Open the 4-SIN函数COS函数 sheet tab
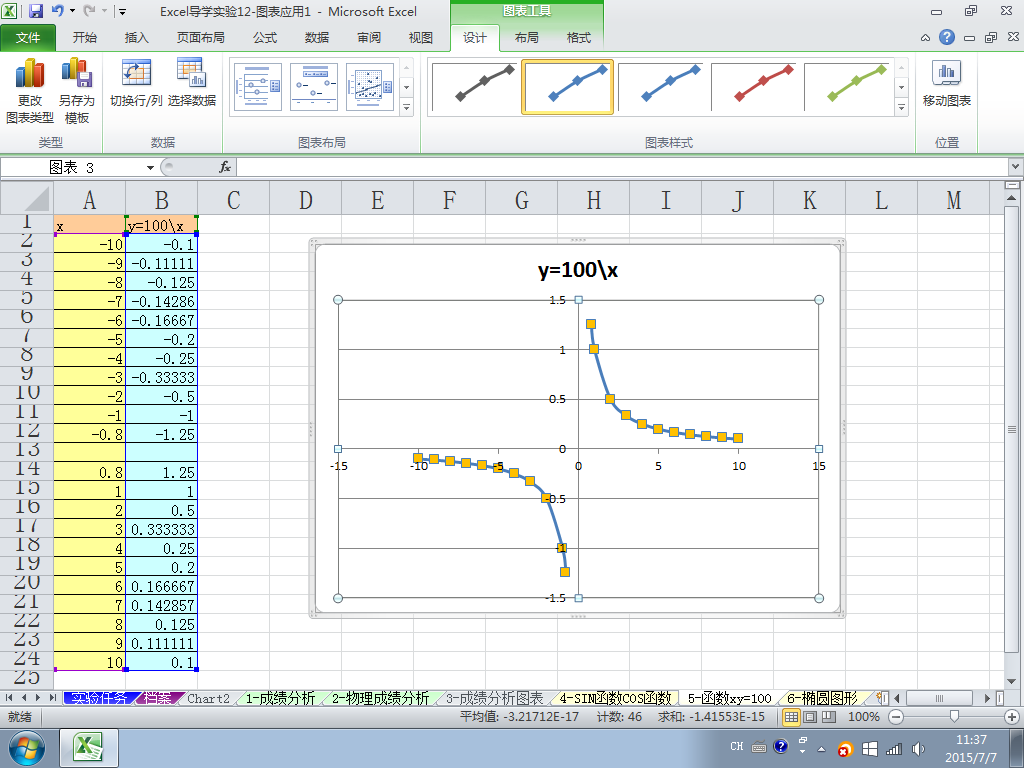This screenshot has height=768, width=1024. tap(615, 698)
